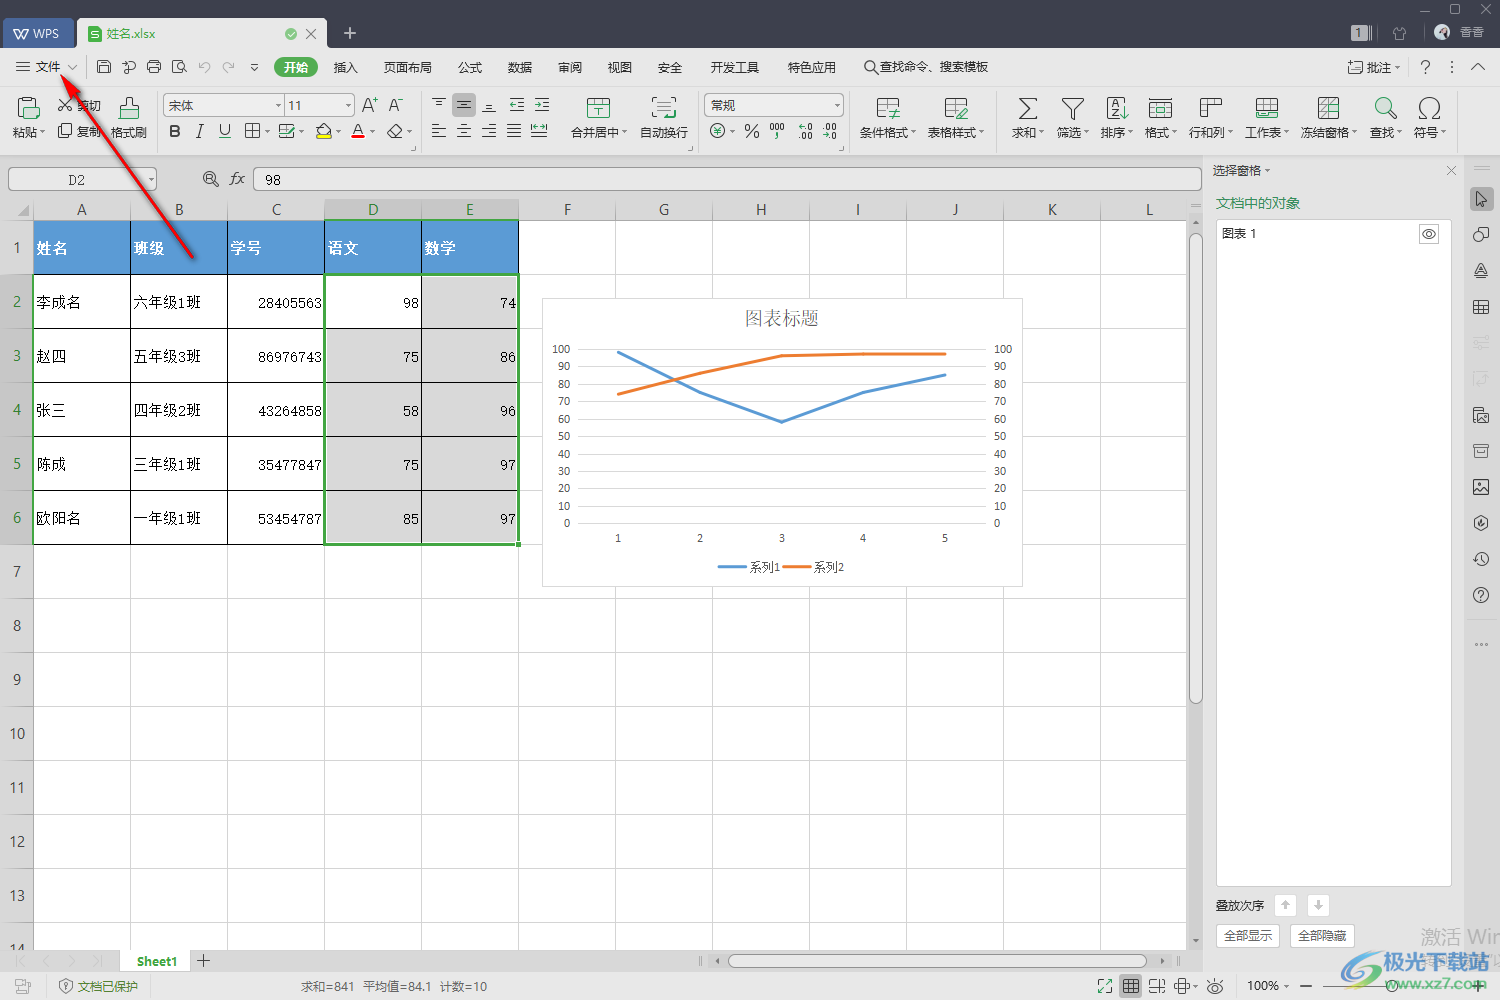Select the Sheet1 sheet tab
This screenshot has width=1500, height=1000.
tap(157, 961)
